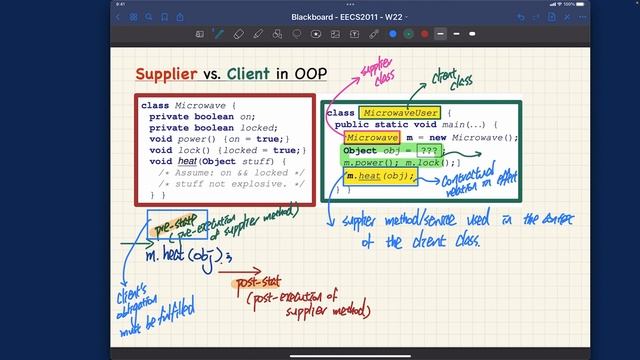Toggle read-only mode with the crossed pencil icon

[x=567, y=17]
